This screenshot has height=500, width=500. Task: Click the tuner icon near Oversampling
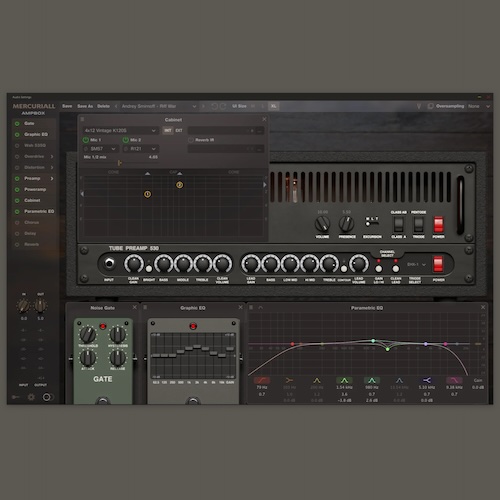(x=419, y=106)
